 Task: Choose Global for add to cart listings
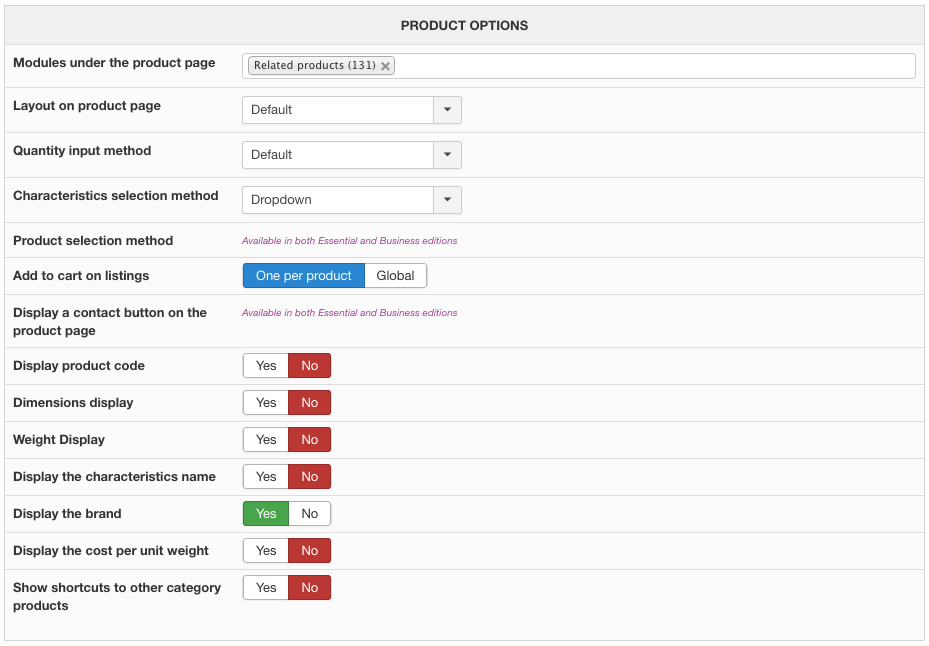395,276
